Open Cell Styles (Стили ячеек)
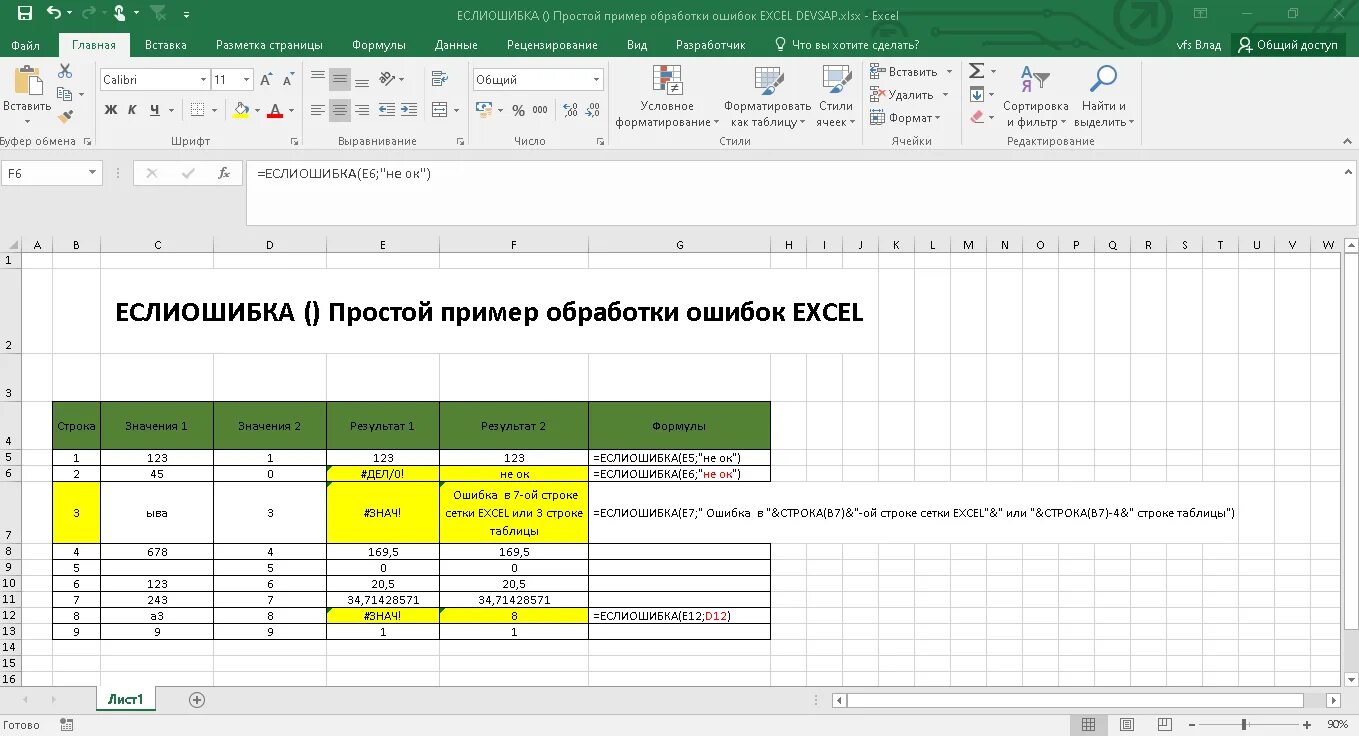Screen dimensions: 1359x736 pos(836,98)
